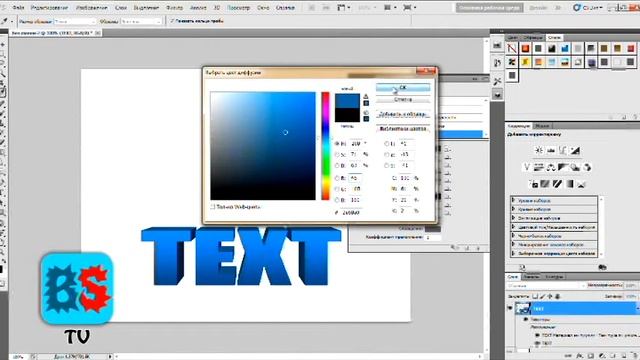Enable the Только Web-цвета checkbox
The width and height of the screenshot is (640, 360).
(x=213, y=207)
